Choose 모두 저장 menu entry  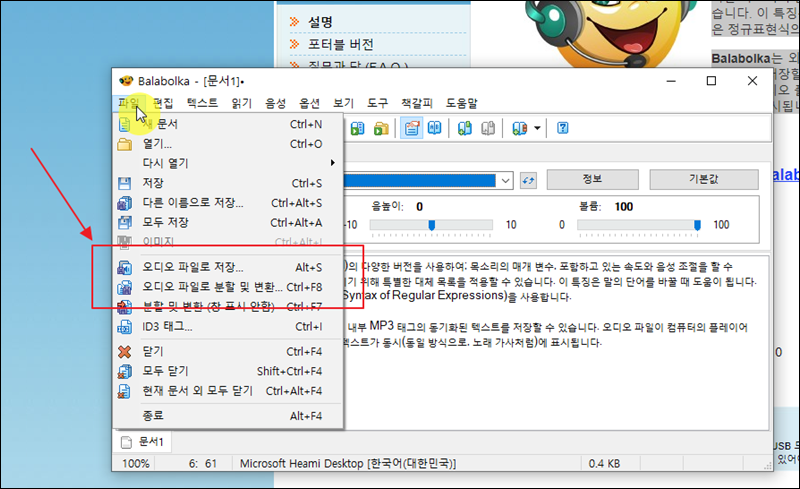[x=228, y=223]
